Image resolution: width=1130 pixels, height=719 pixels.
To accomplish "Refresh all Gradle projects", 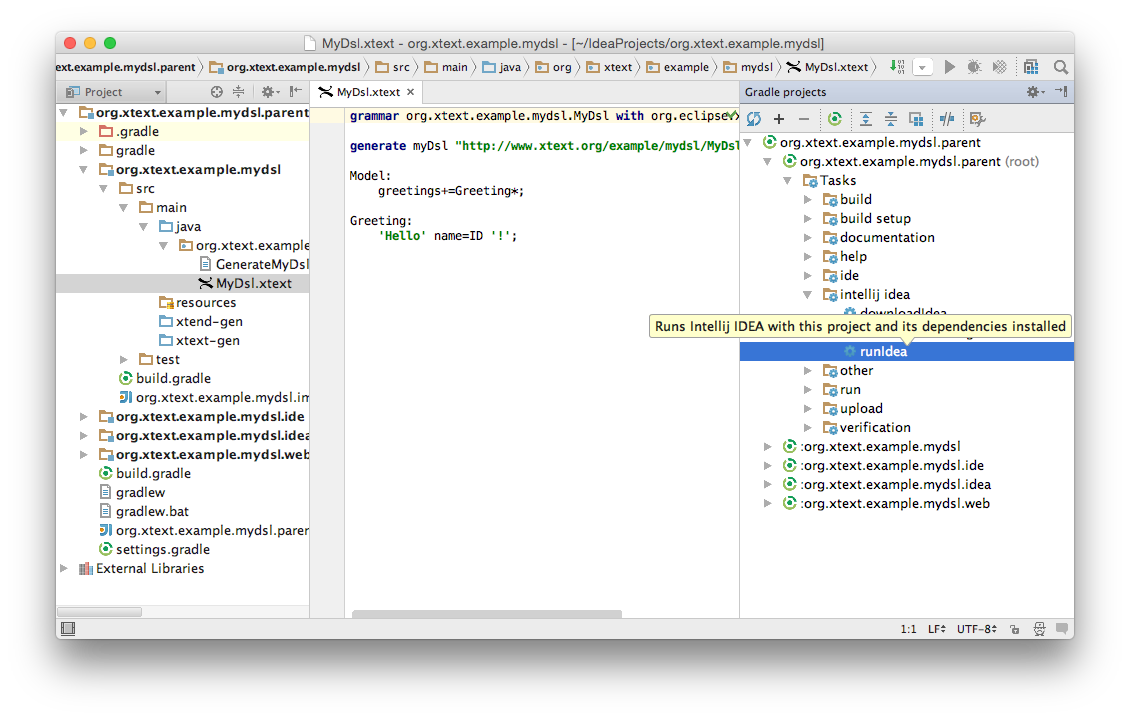I will point(754,119).
